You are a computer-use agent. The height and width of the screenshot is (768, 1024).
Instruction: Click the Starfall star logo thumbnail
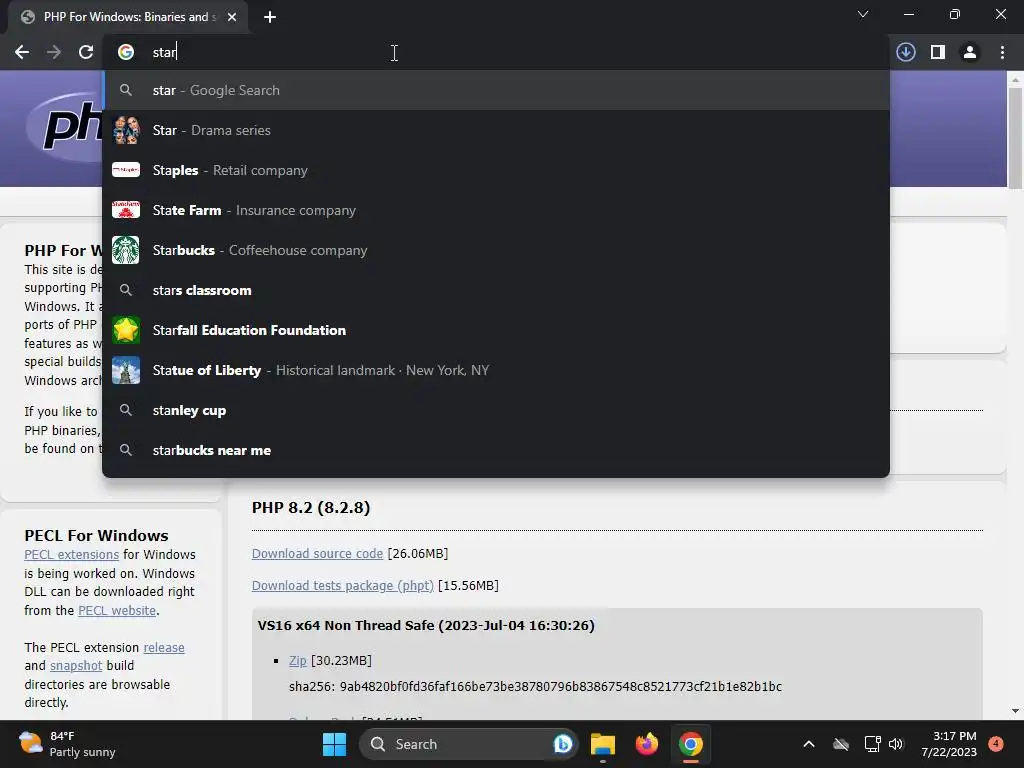click(125, 330)
